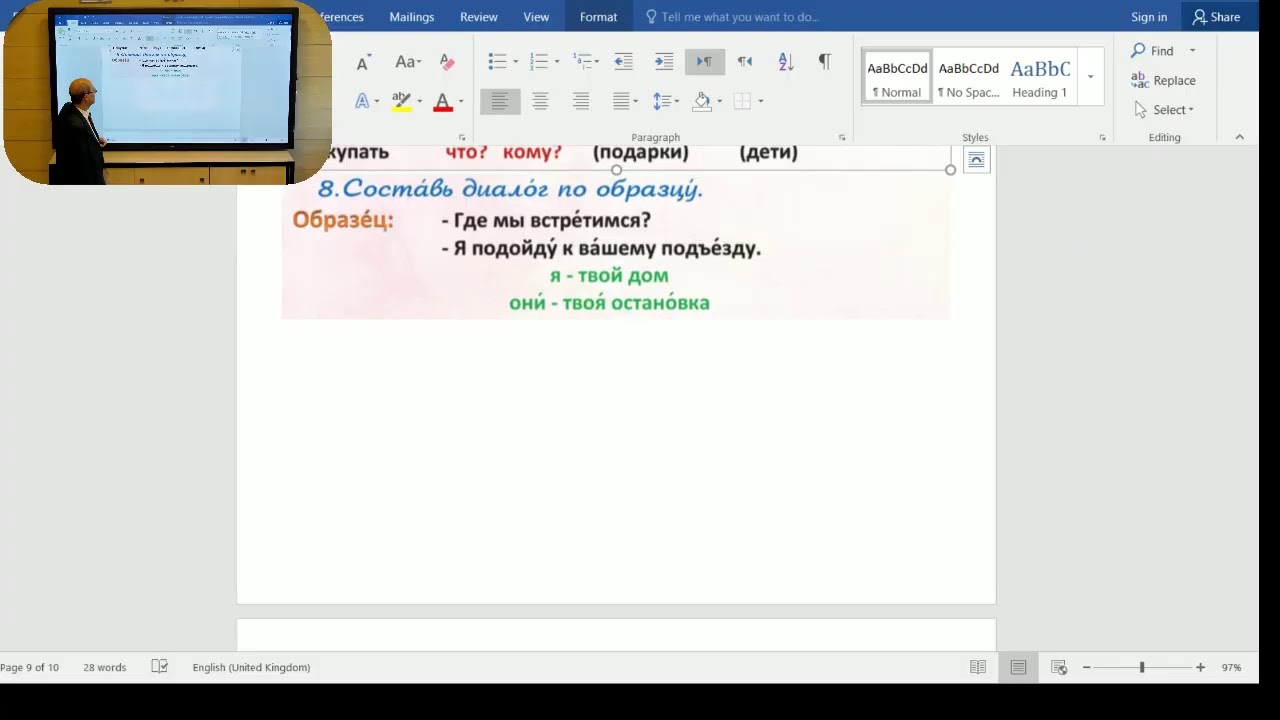This screenshot has width=1280, height=720.
Task: Open the shading color dropdown arrow
Action: [x=719, y=102]
